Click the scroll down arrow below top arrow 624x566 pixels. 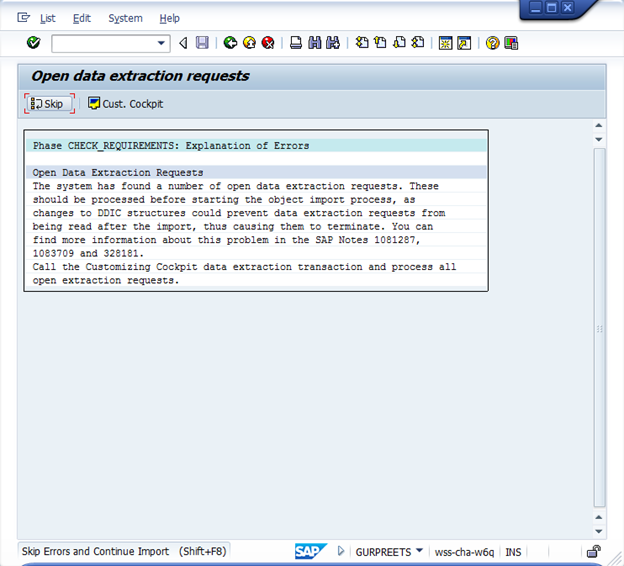[599, 139]
